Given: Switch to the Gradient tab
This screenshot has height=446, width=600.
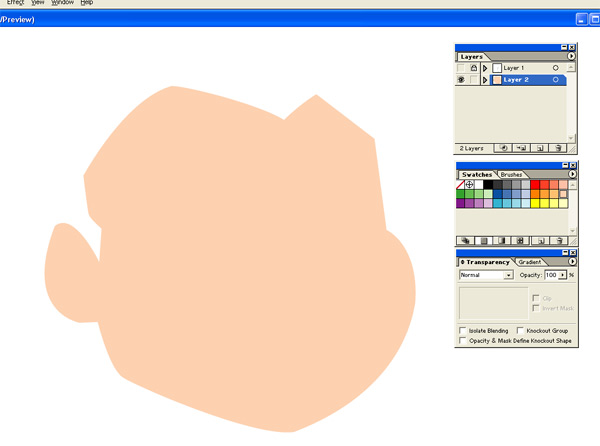Looking at the screenshot, I should (x=530, y=262).
